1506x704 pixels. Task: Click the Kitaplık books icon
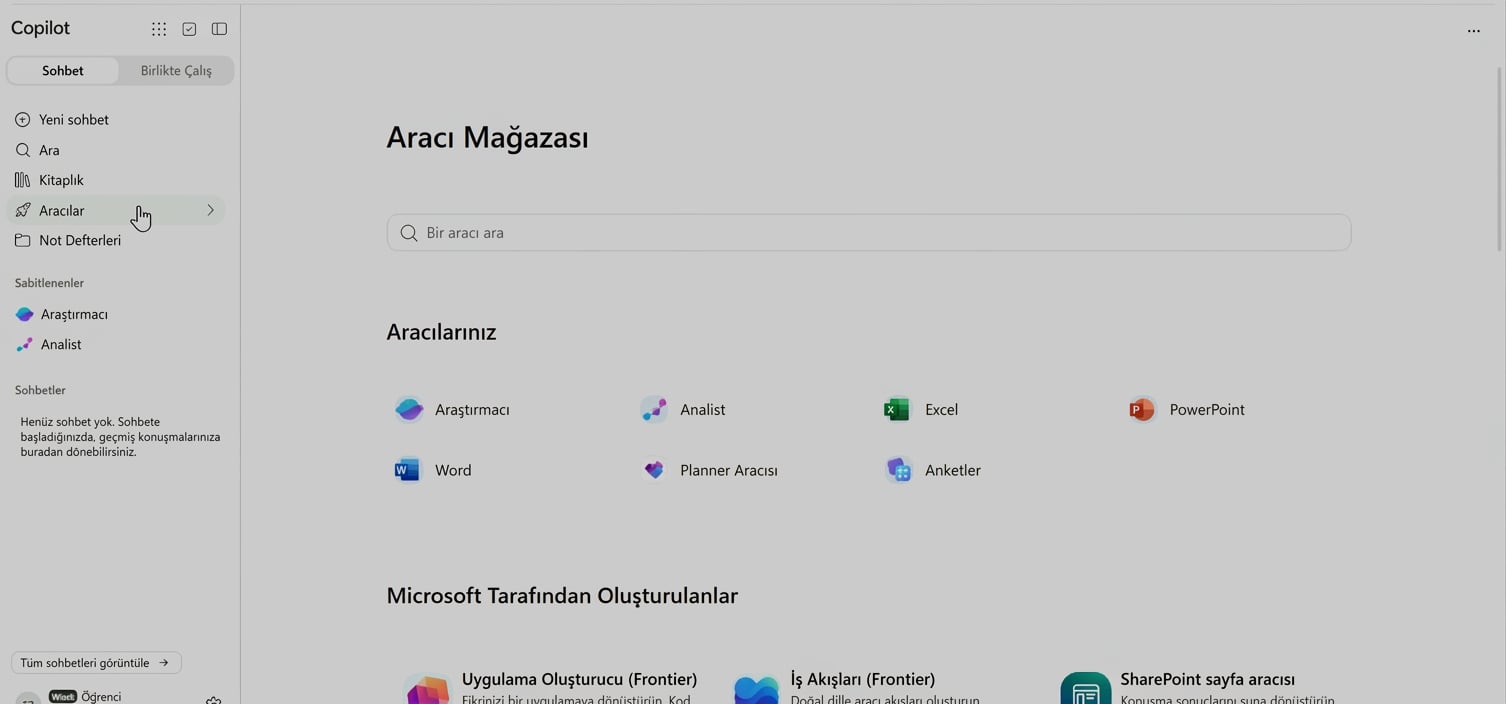pos(23,180)
